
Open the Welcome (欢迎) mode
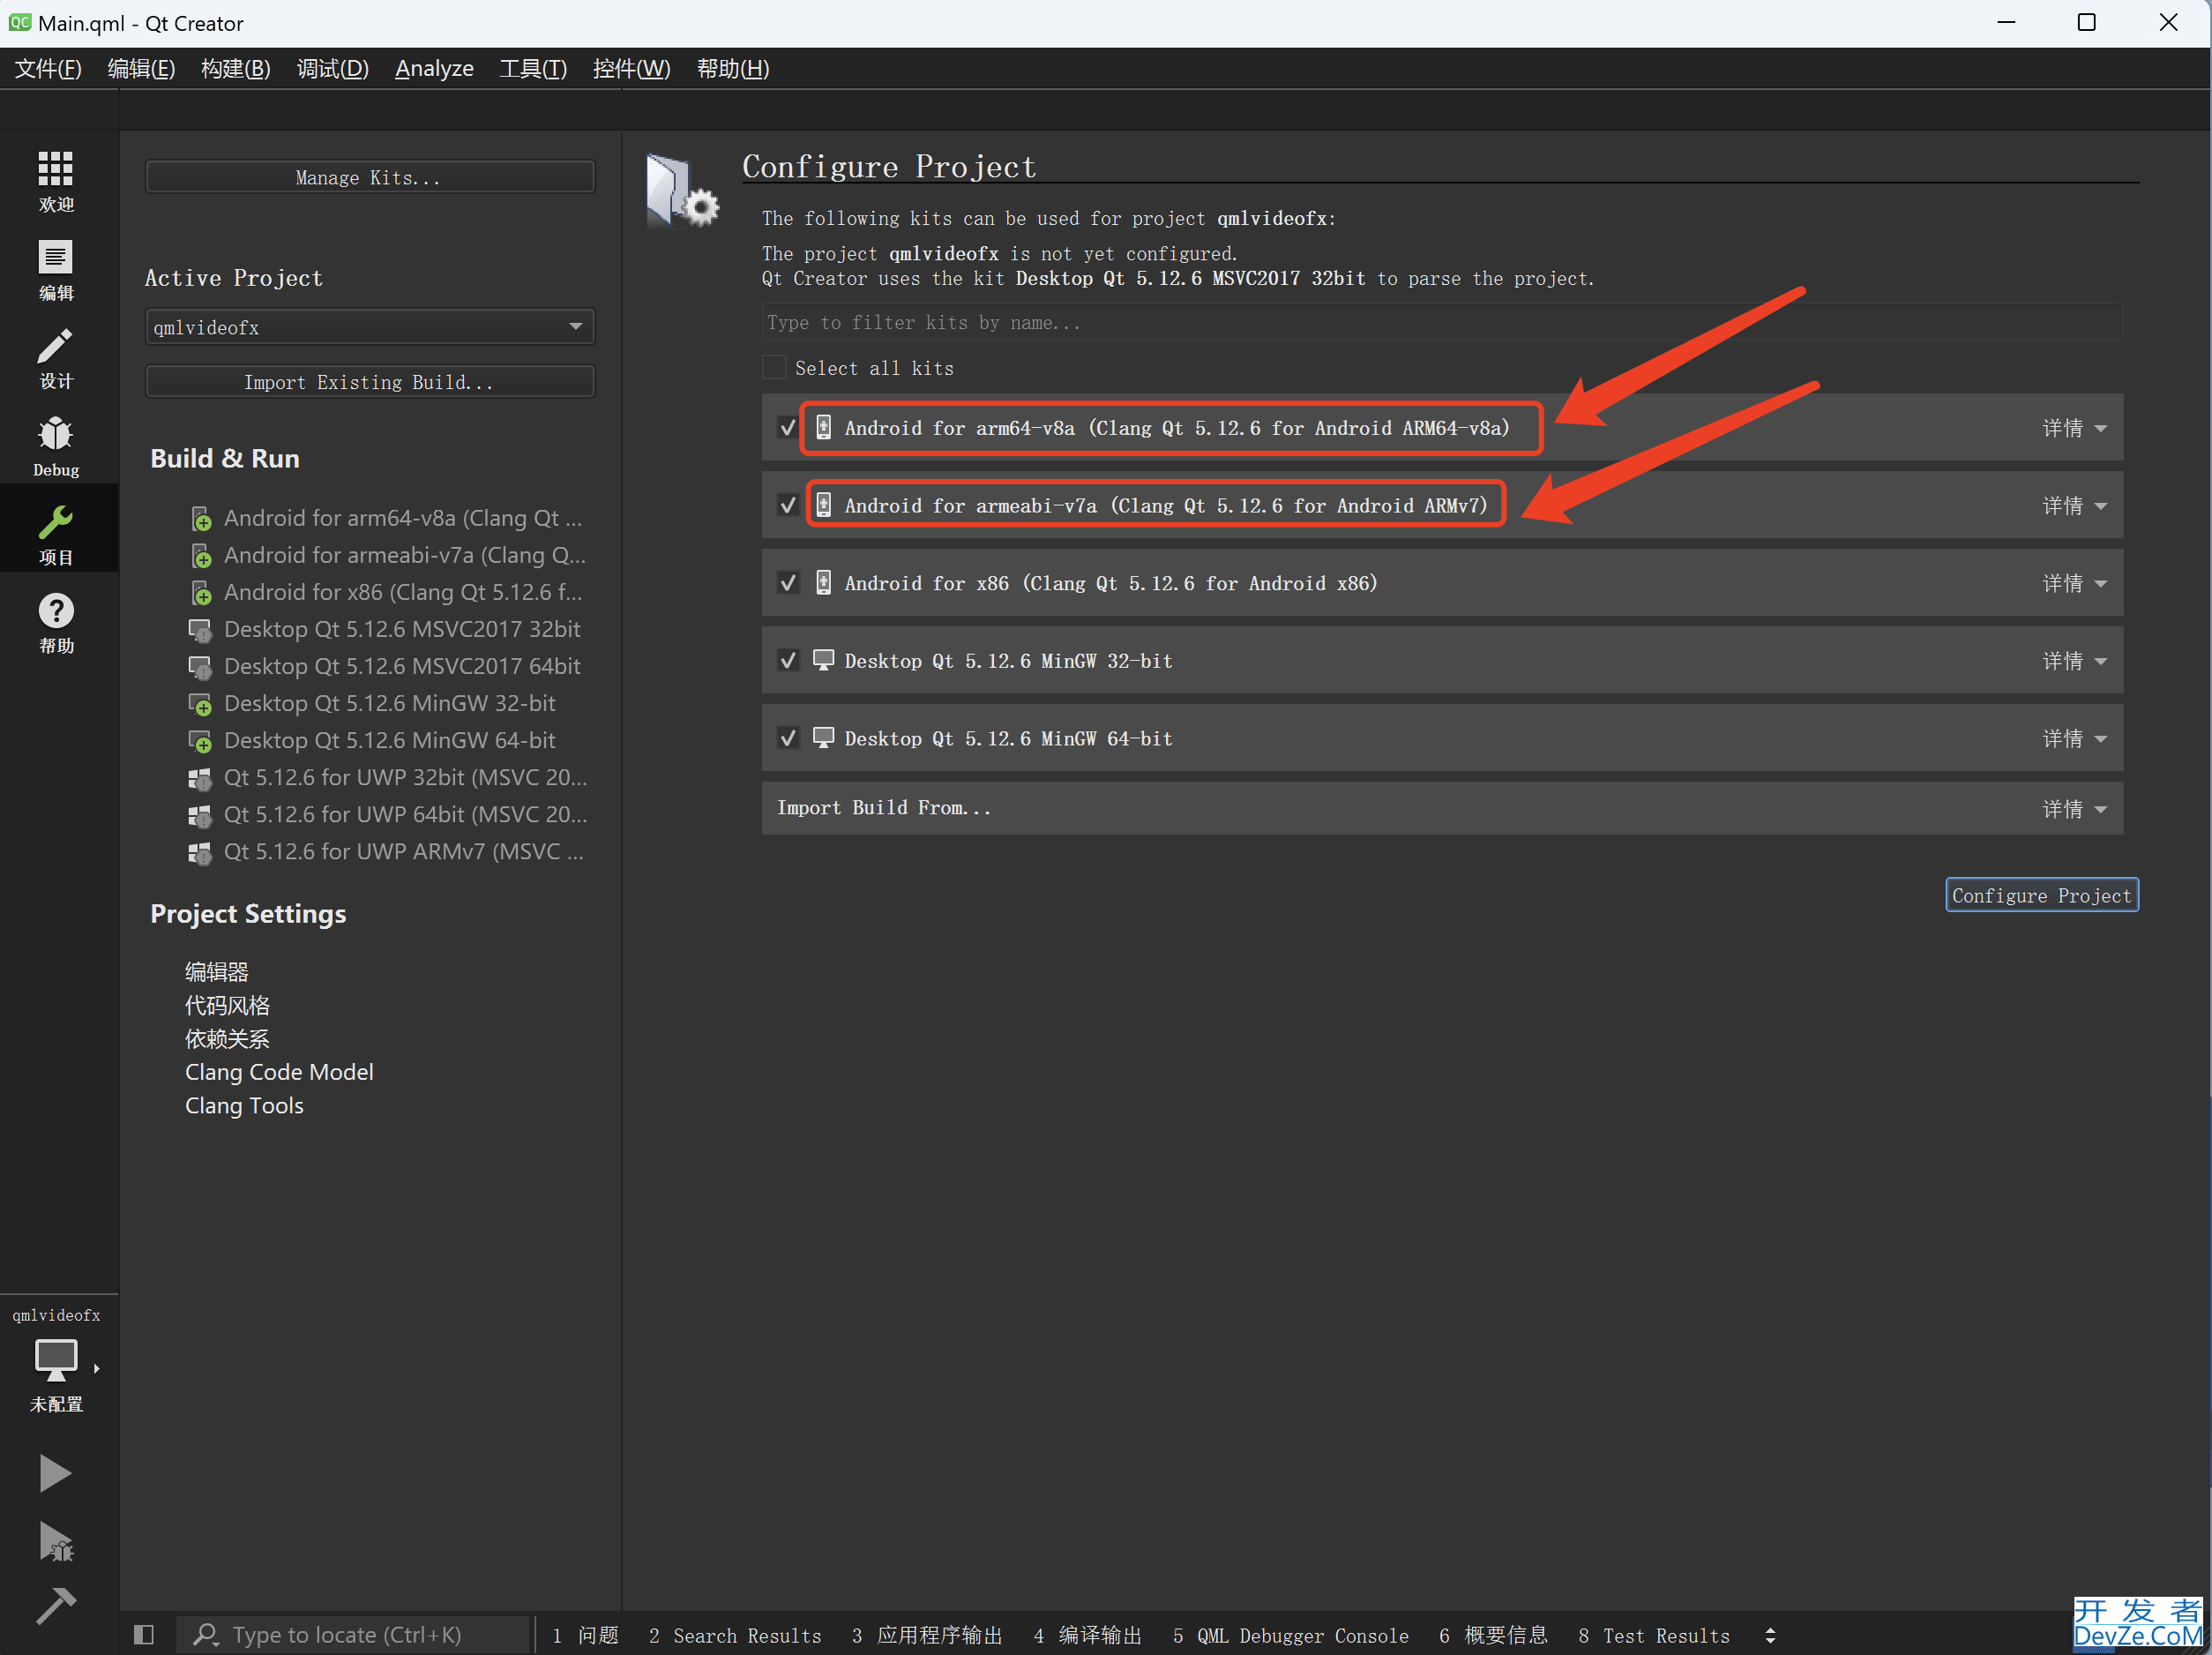56,182
